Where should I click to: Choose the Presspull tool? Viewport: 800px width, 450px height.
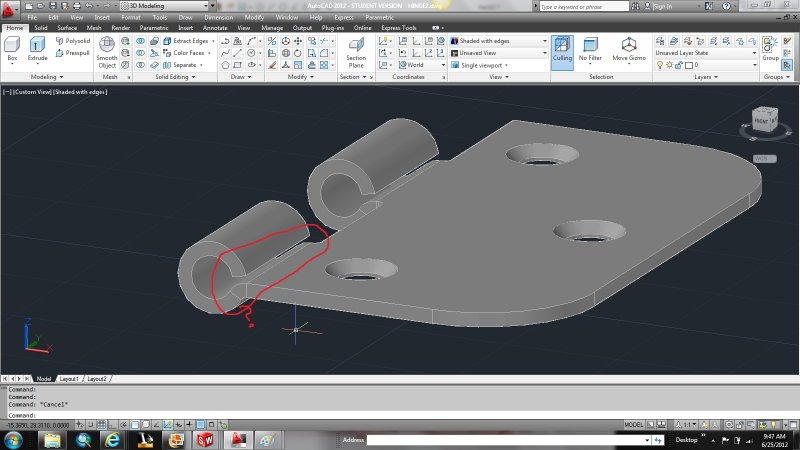tap(72, 52)
